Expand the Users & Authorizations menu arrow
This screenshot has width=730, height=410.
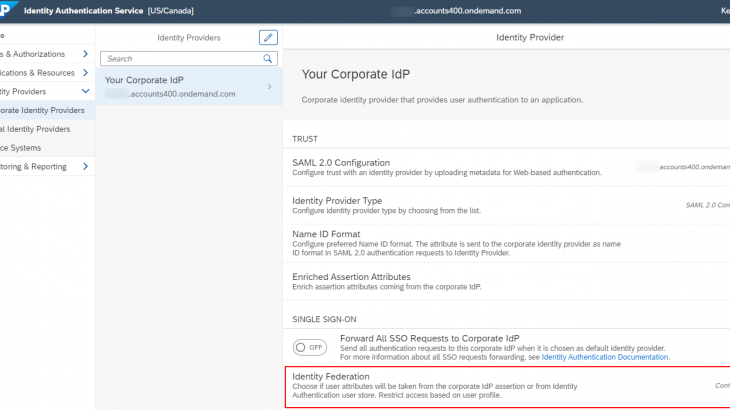tap(86, 54)
